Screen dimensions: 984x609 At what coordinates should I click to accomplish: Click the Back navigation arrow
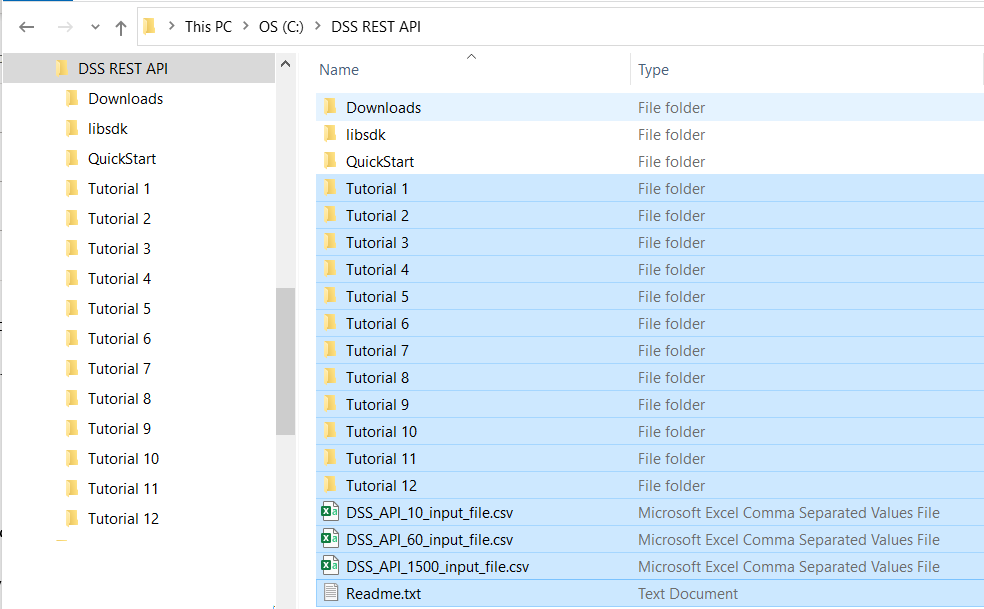(x=27, y=27)
